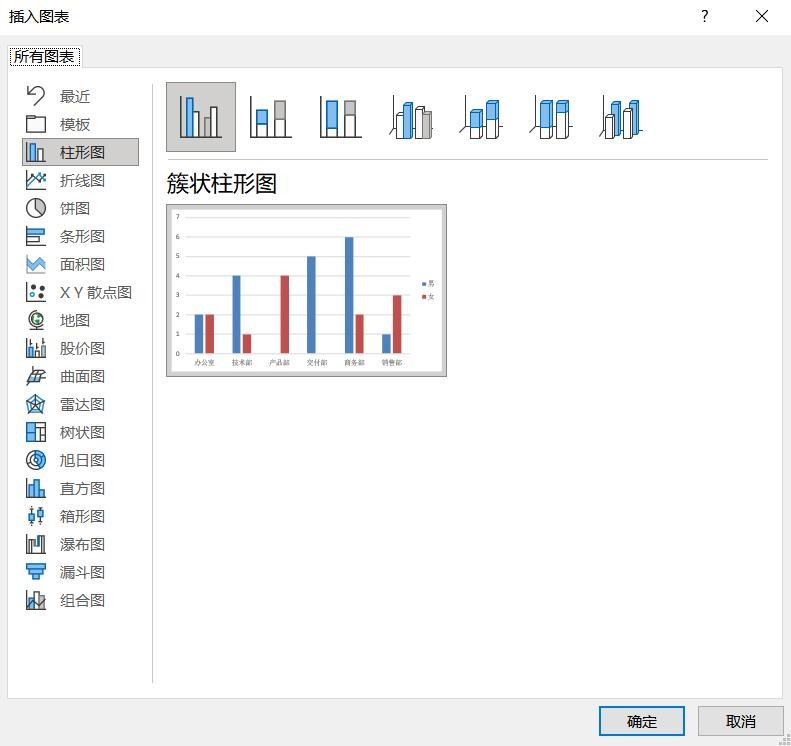Image resolution: width=791 pixels, height=746 pixels.
Task: Choose the 3-D column chart icon
Action: click(x=621, y=118)
